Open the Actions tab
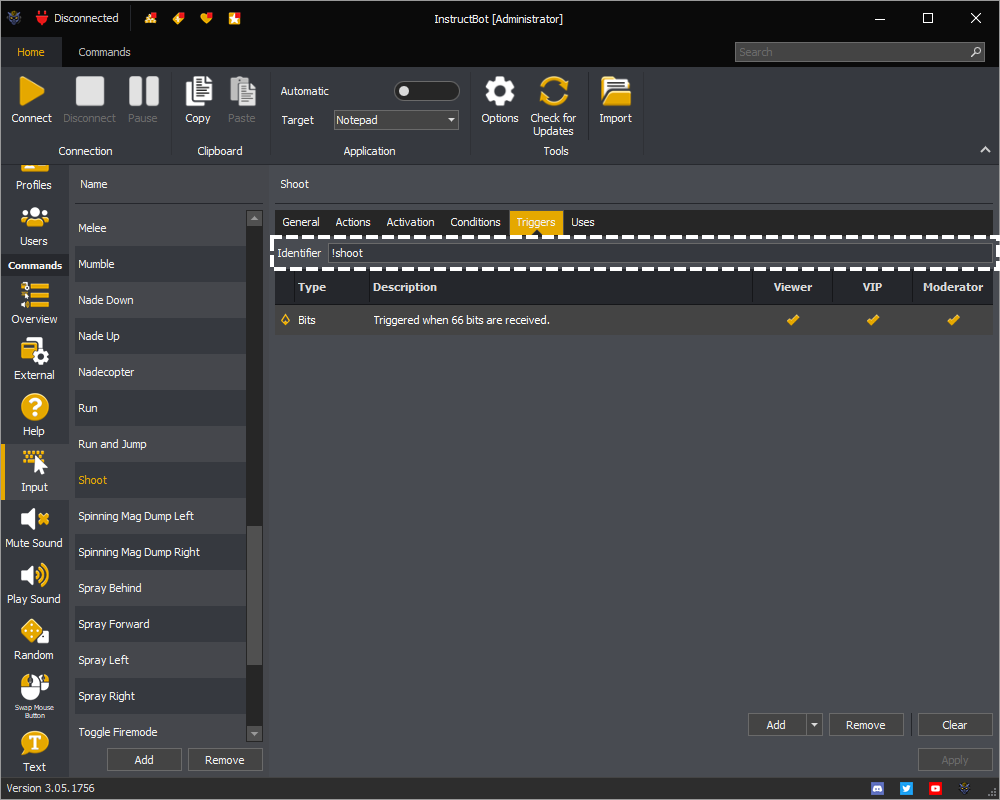Screen dimensions: 1000x800 tap(353, 222)
